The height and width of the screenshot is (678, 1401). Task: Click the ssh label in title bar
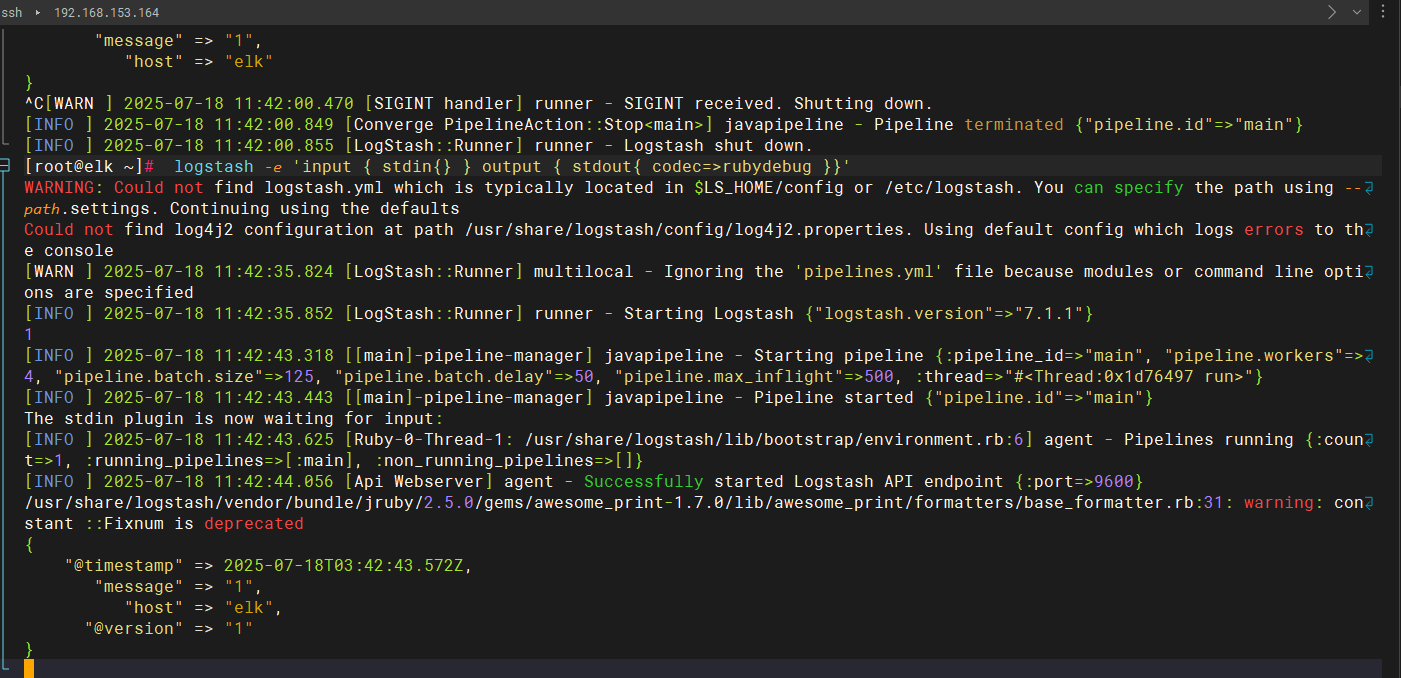(12, 12)
